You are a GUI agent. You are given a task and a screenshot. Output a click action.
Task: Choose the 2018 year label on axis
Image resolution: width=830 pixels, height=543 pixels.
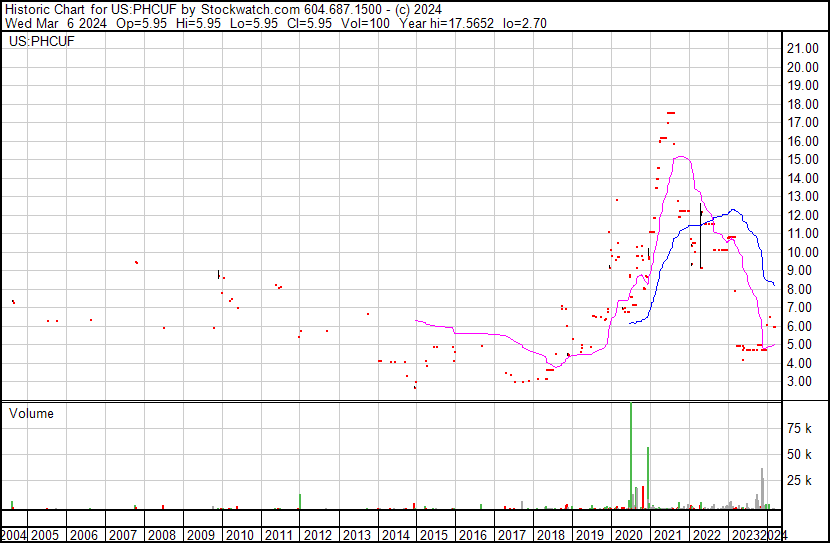[x=551, y=534]
